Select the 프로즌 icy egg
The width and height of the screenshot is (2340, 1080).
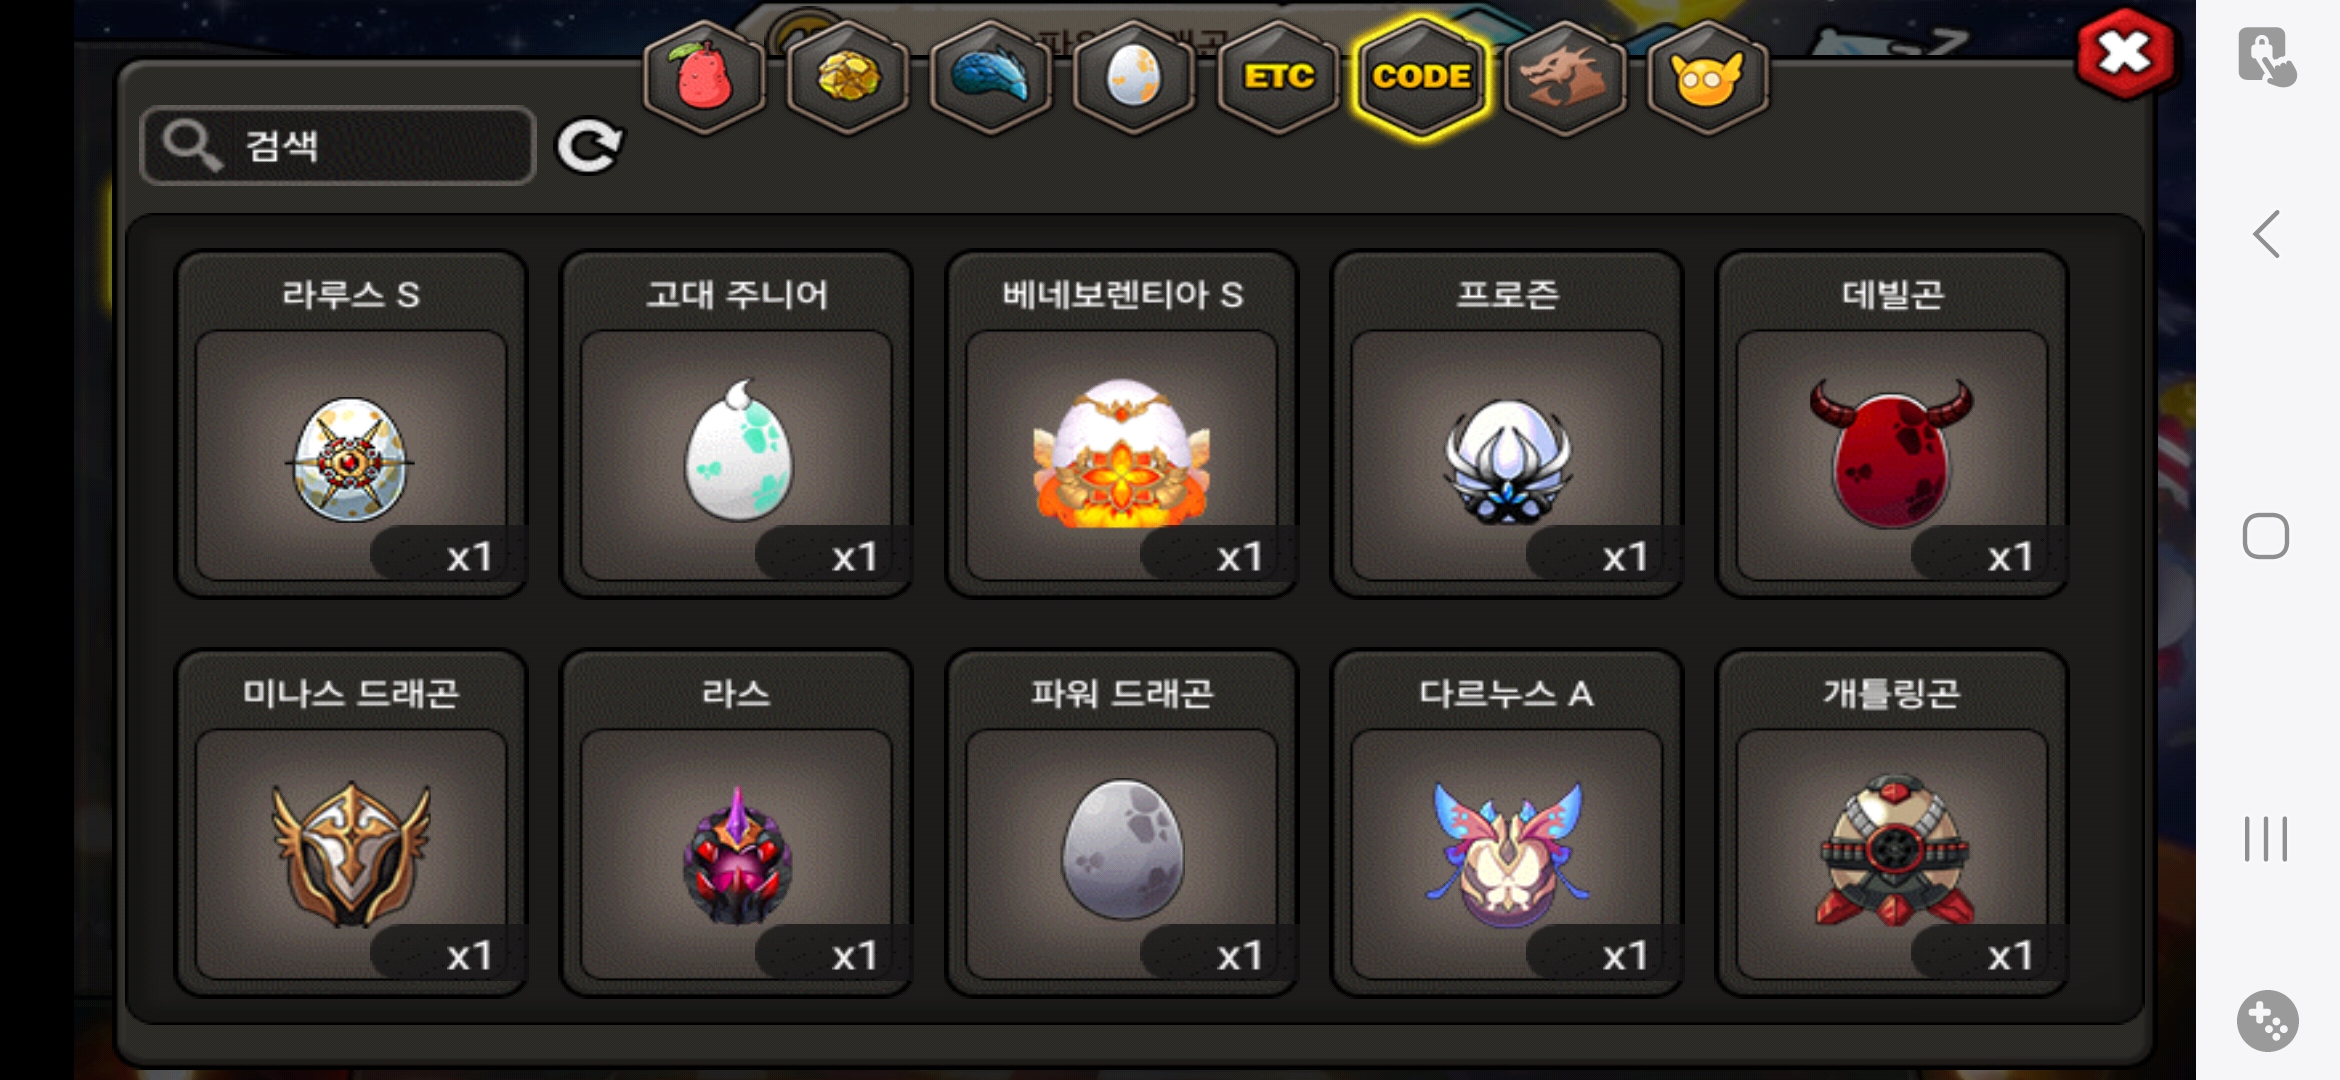(x=1507, y=424)
